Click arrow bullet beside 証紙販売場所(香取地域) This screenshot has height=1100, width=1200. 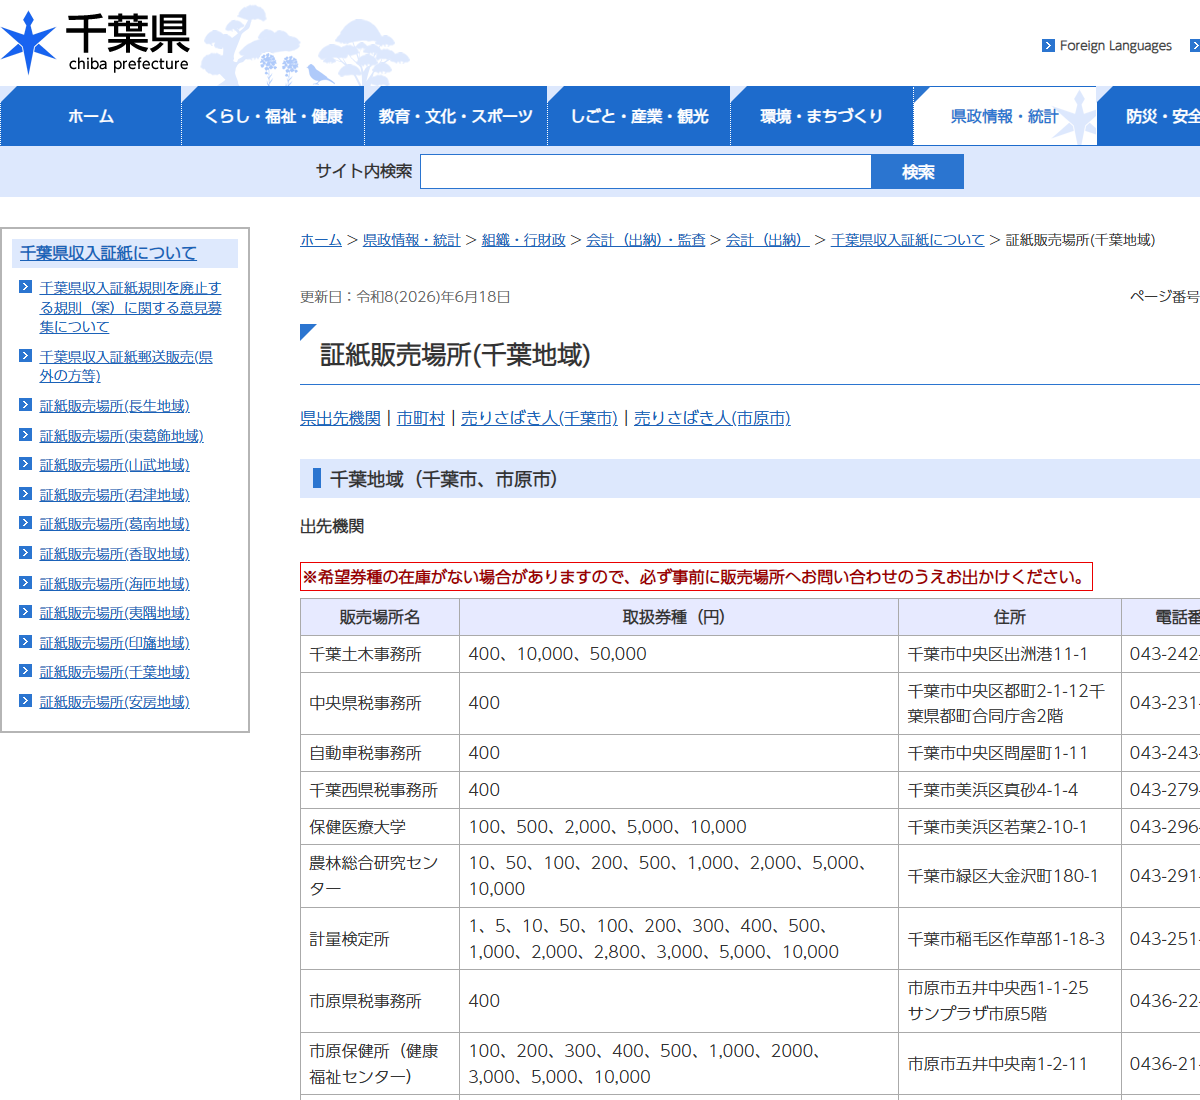click(26, 553)
